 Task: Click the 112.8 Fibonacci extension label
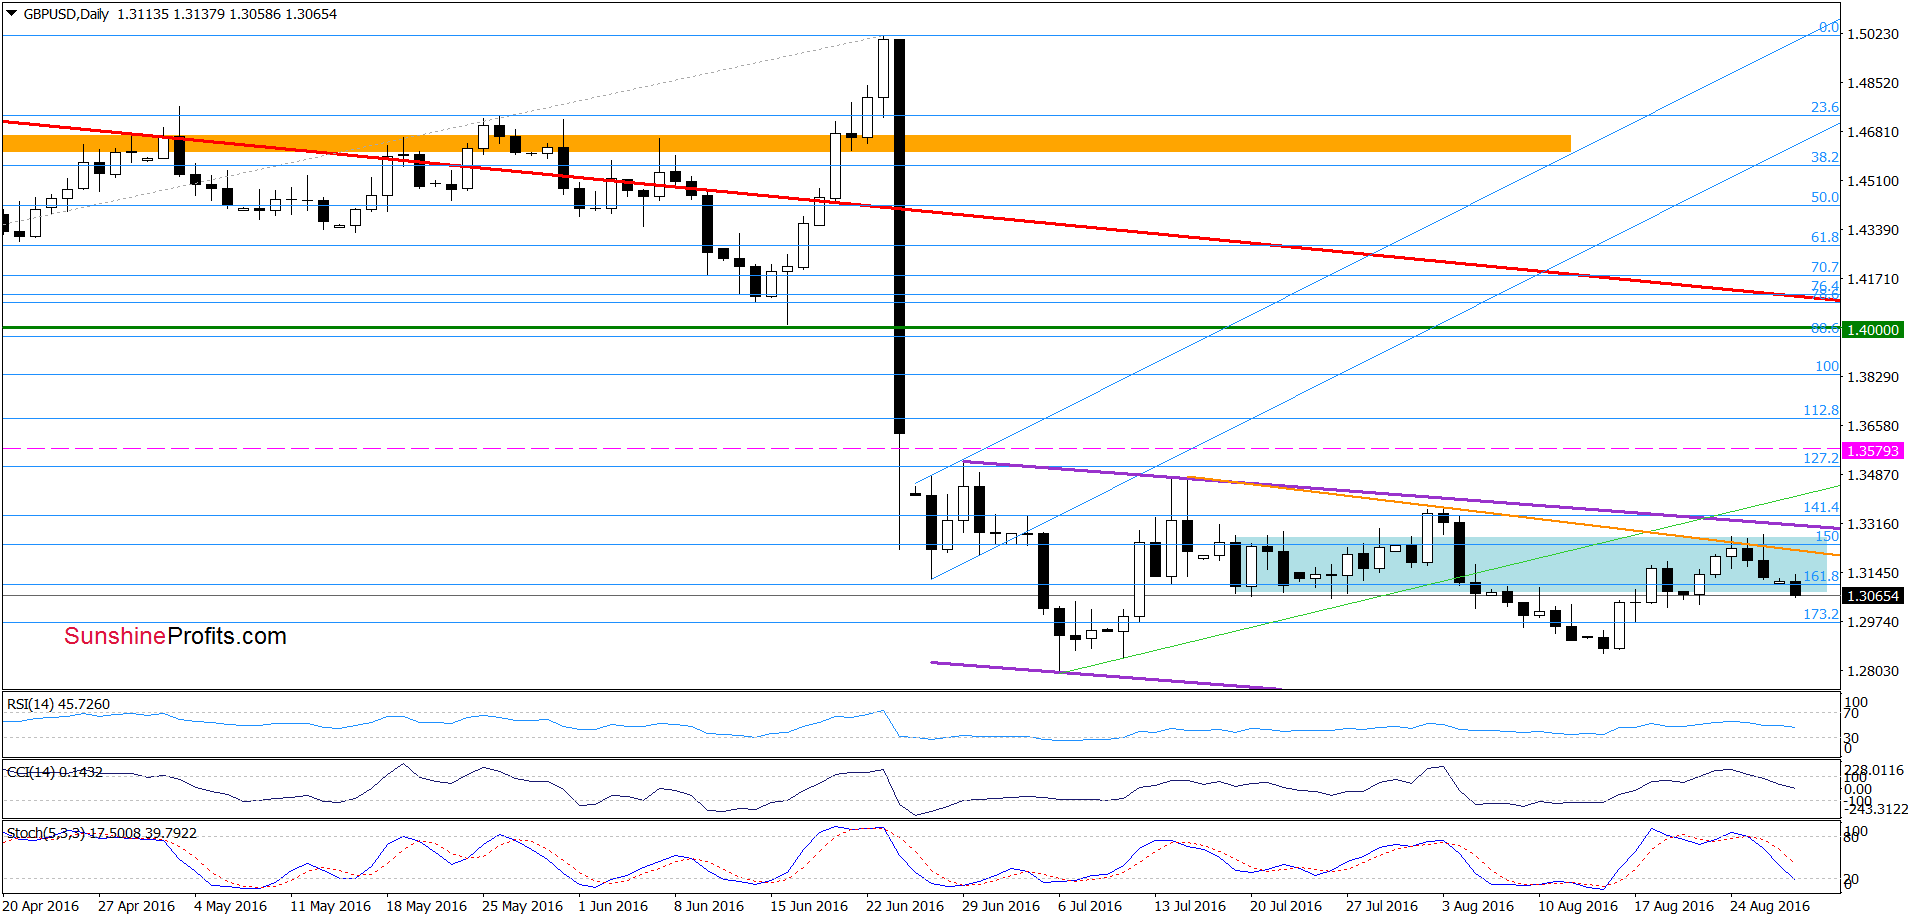[x=1821, y=410]
